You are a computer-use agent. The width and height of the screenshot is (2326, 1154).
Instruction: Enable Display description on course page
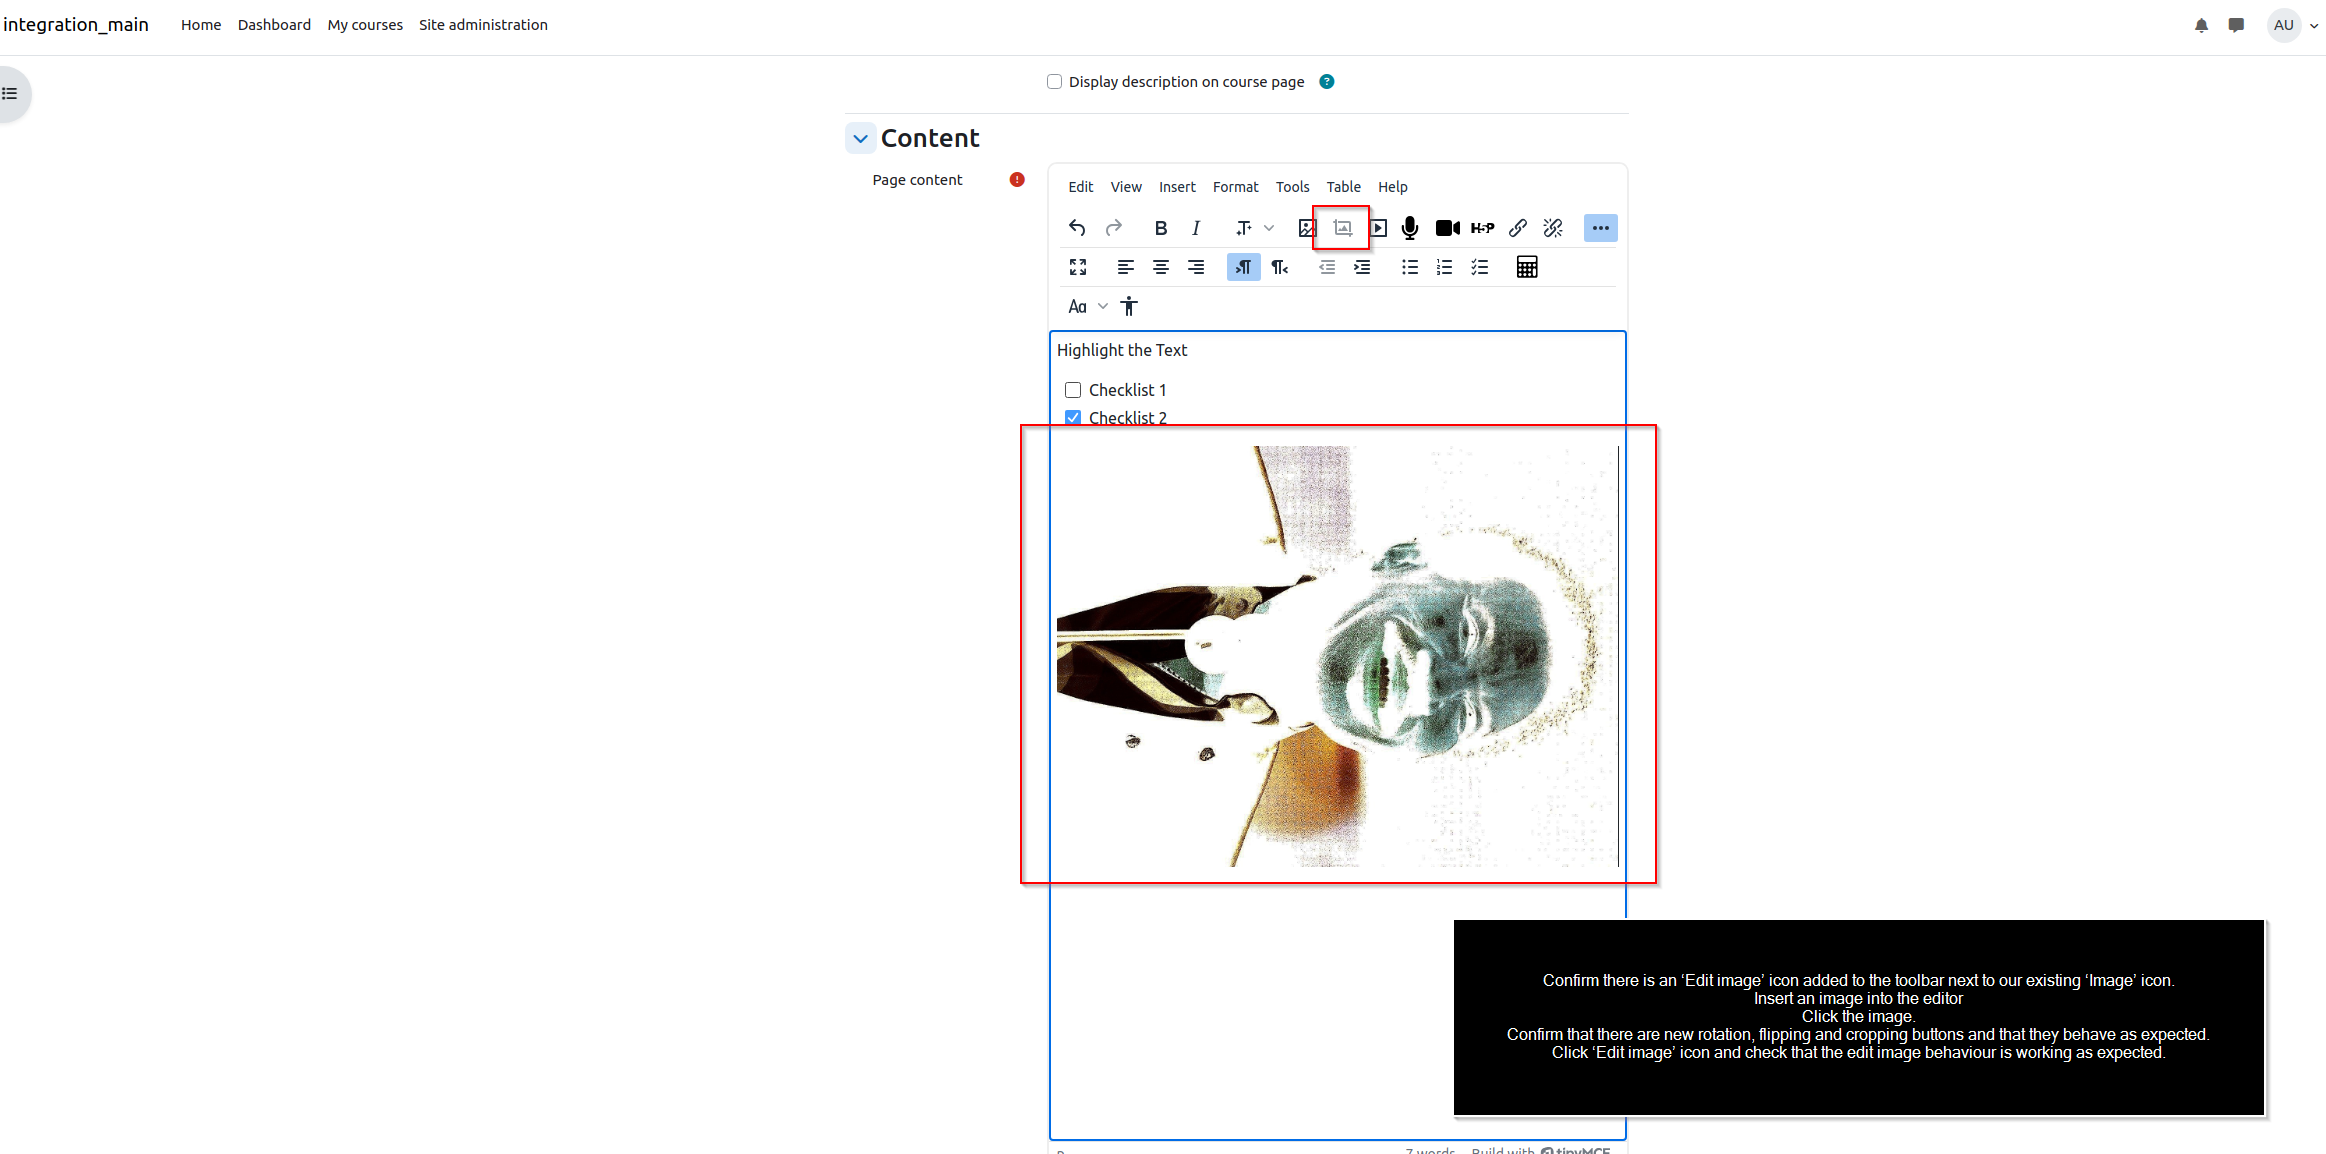(x=1054, y=82)
